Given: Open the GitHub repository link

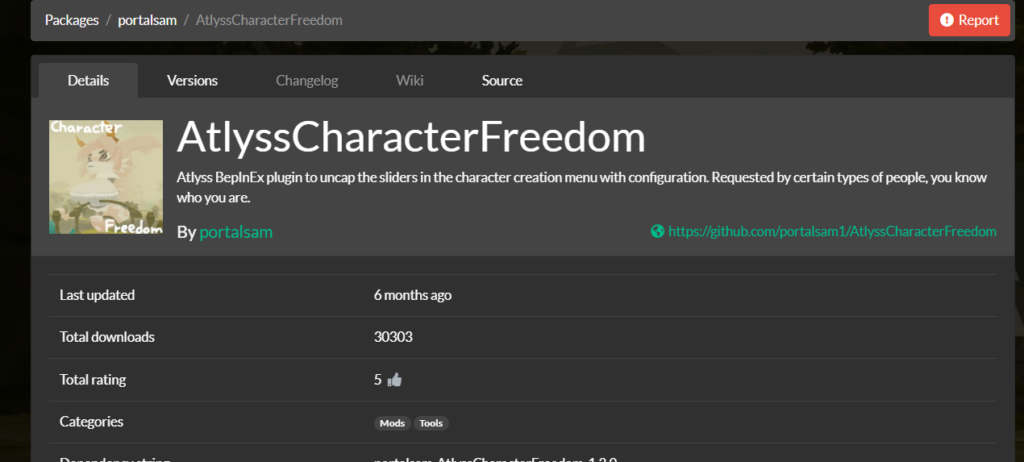Looking at the screenshot, I should (832, 231).
